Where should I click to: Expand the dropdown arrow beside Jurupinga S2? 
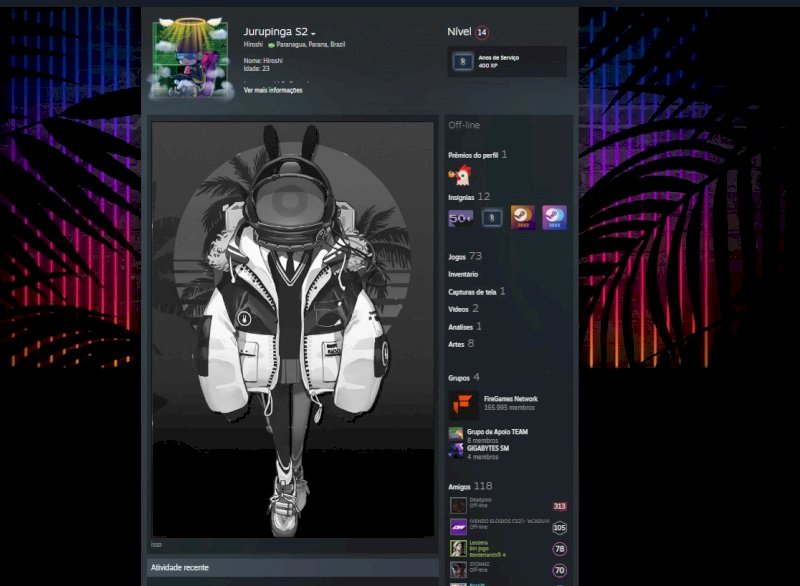click(313, 34)
